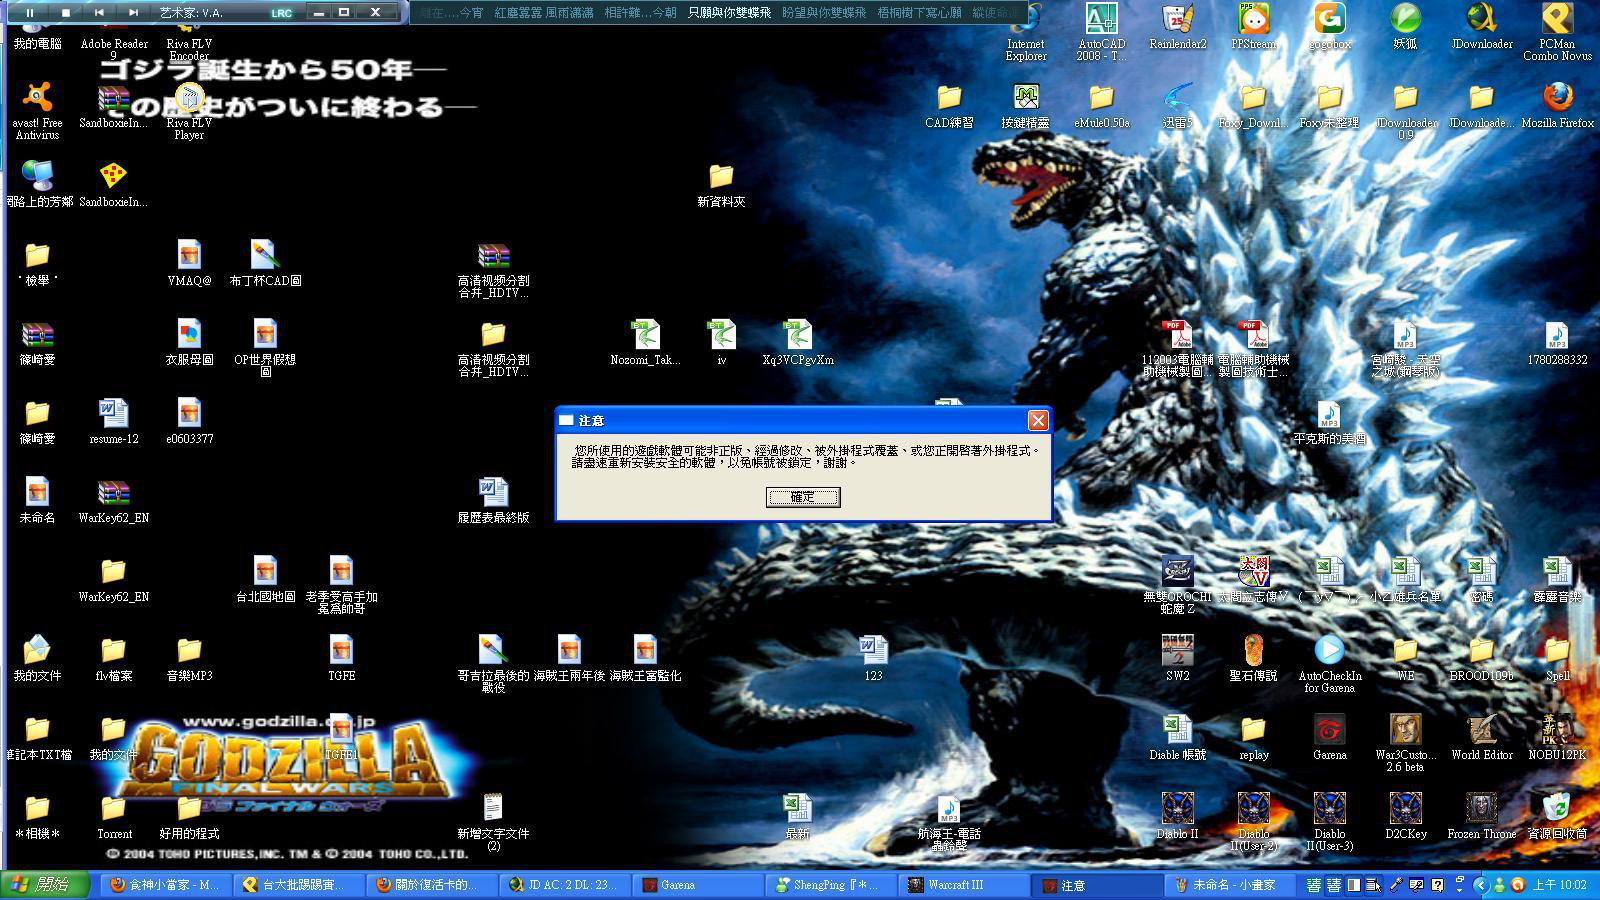
Task: Open language bar options dropdown
Action: click(x=1459, y=885)
